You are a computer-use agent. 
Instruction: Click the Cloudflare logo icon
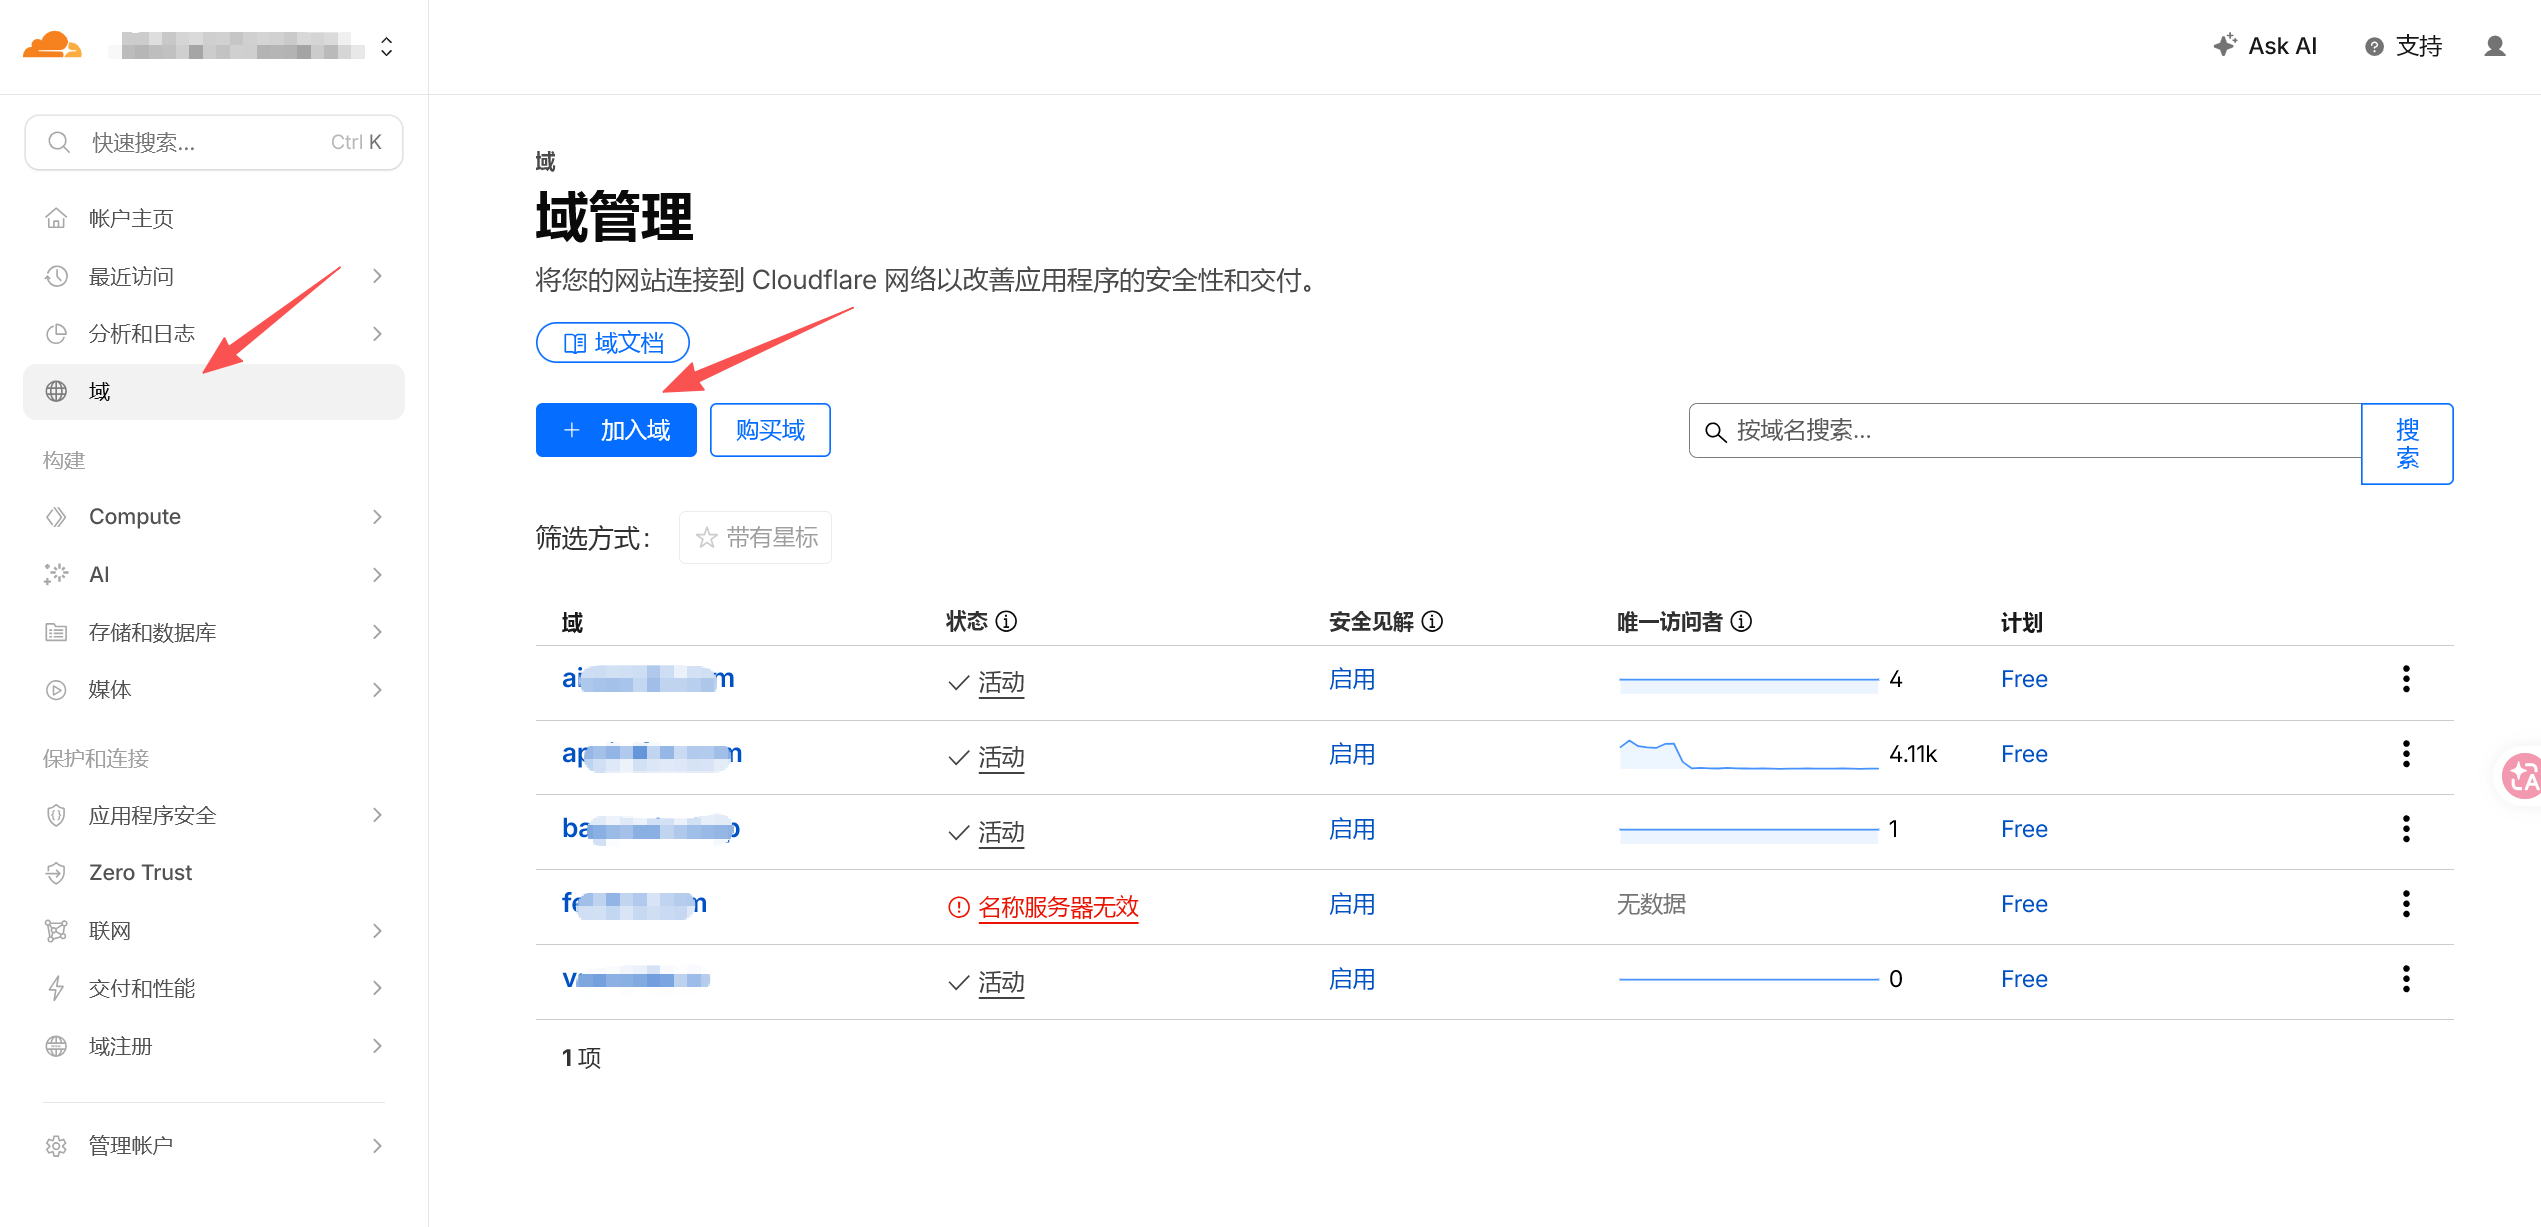(x=52, y=46)
